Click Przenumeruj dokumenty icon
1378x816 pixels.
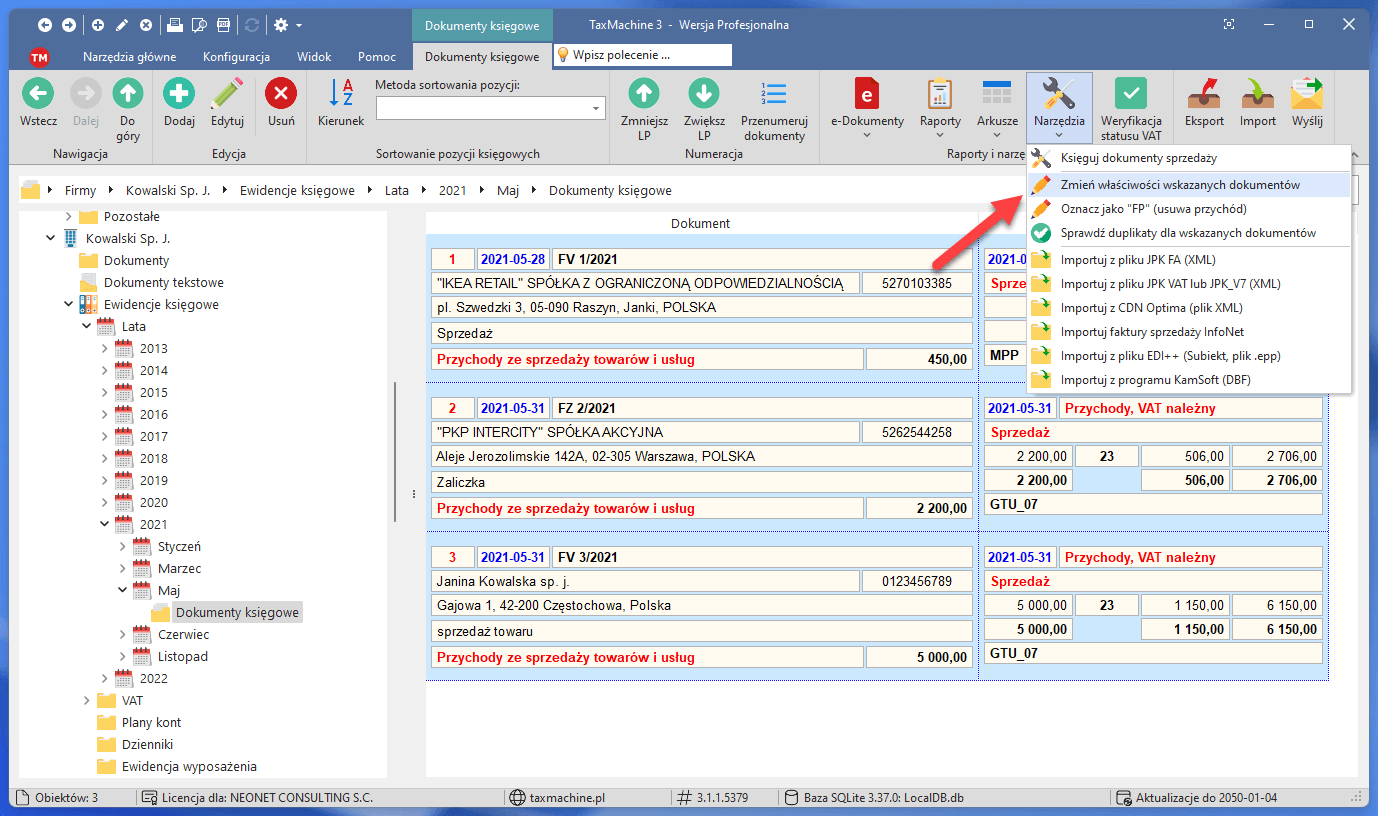(x=774, y=95)
